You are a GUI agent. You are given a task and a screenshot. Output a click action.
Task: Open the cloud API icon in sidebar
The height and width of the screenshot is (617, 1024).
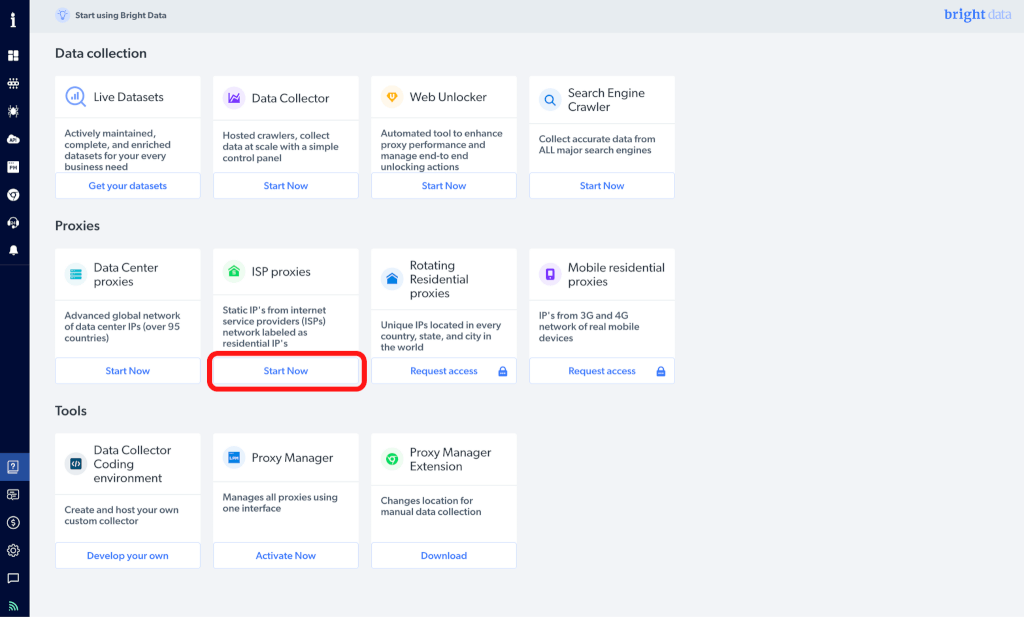tap(13, 139)
